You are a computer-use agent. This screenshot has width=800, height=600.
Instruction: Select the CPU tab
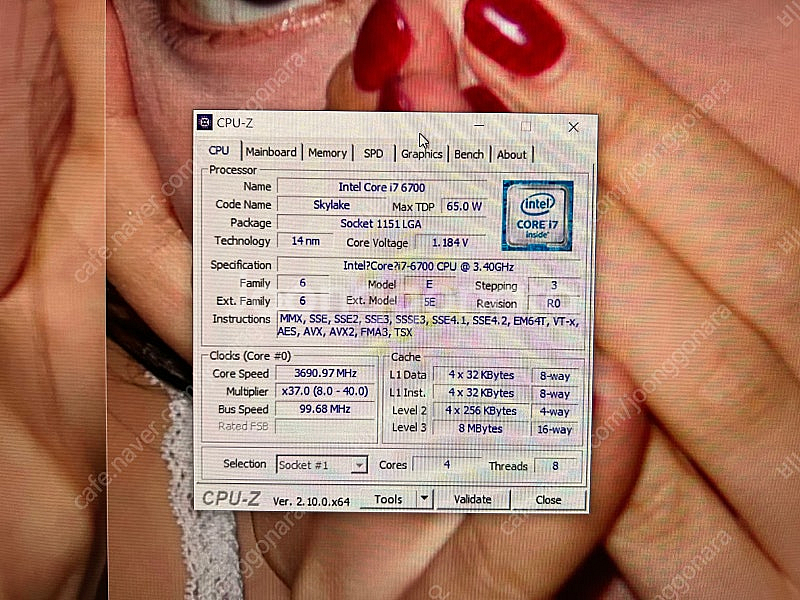219,151
